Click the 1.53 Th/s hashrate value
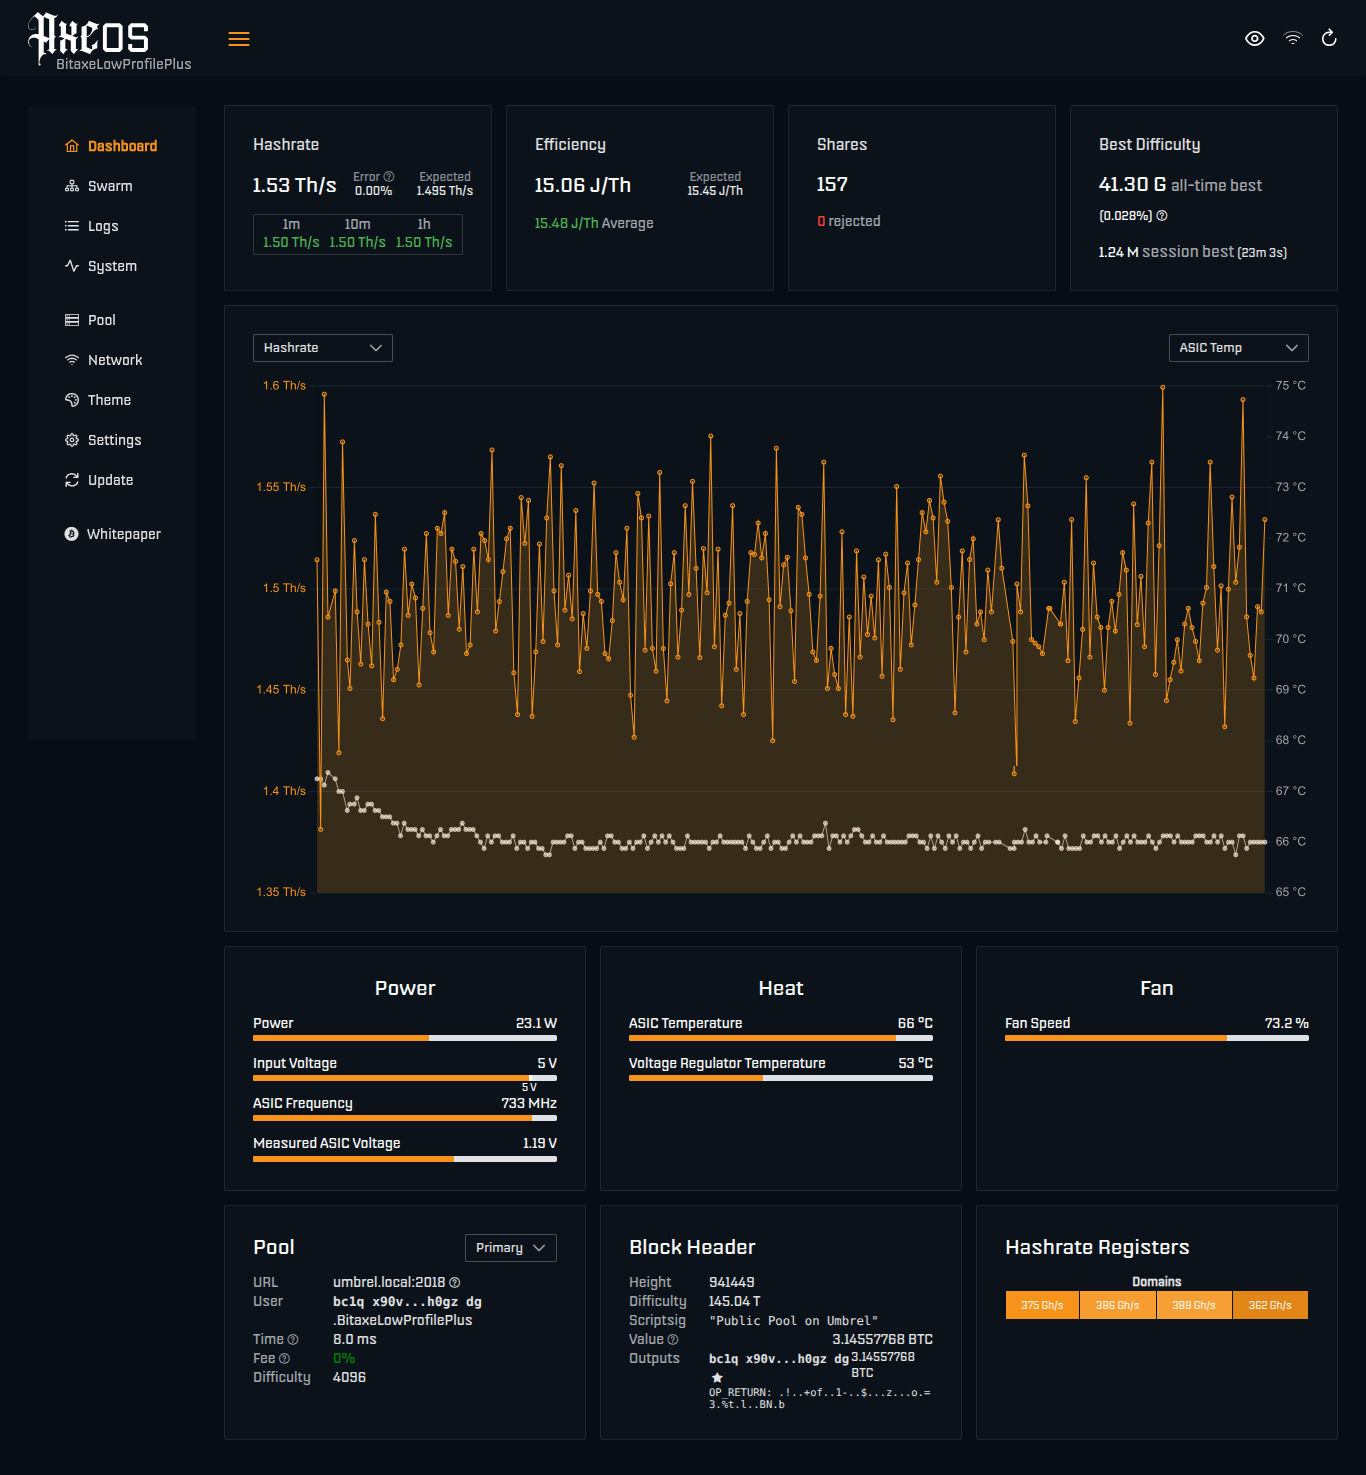The width and height of the screenshot is (1366, 1475). [x=295, y=185]
